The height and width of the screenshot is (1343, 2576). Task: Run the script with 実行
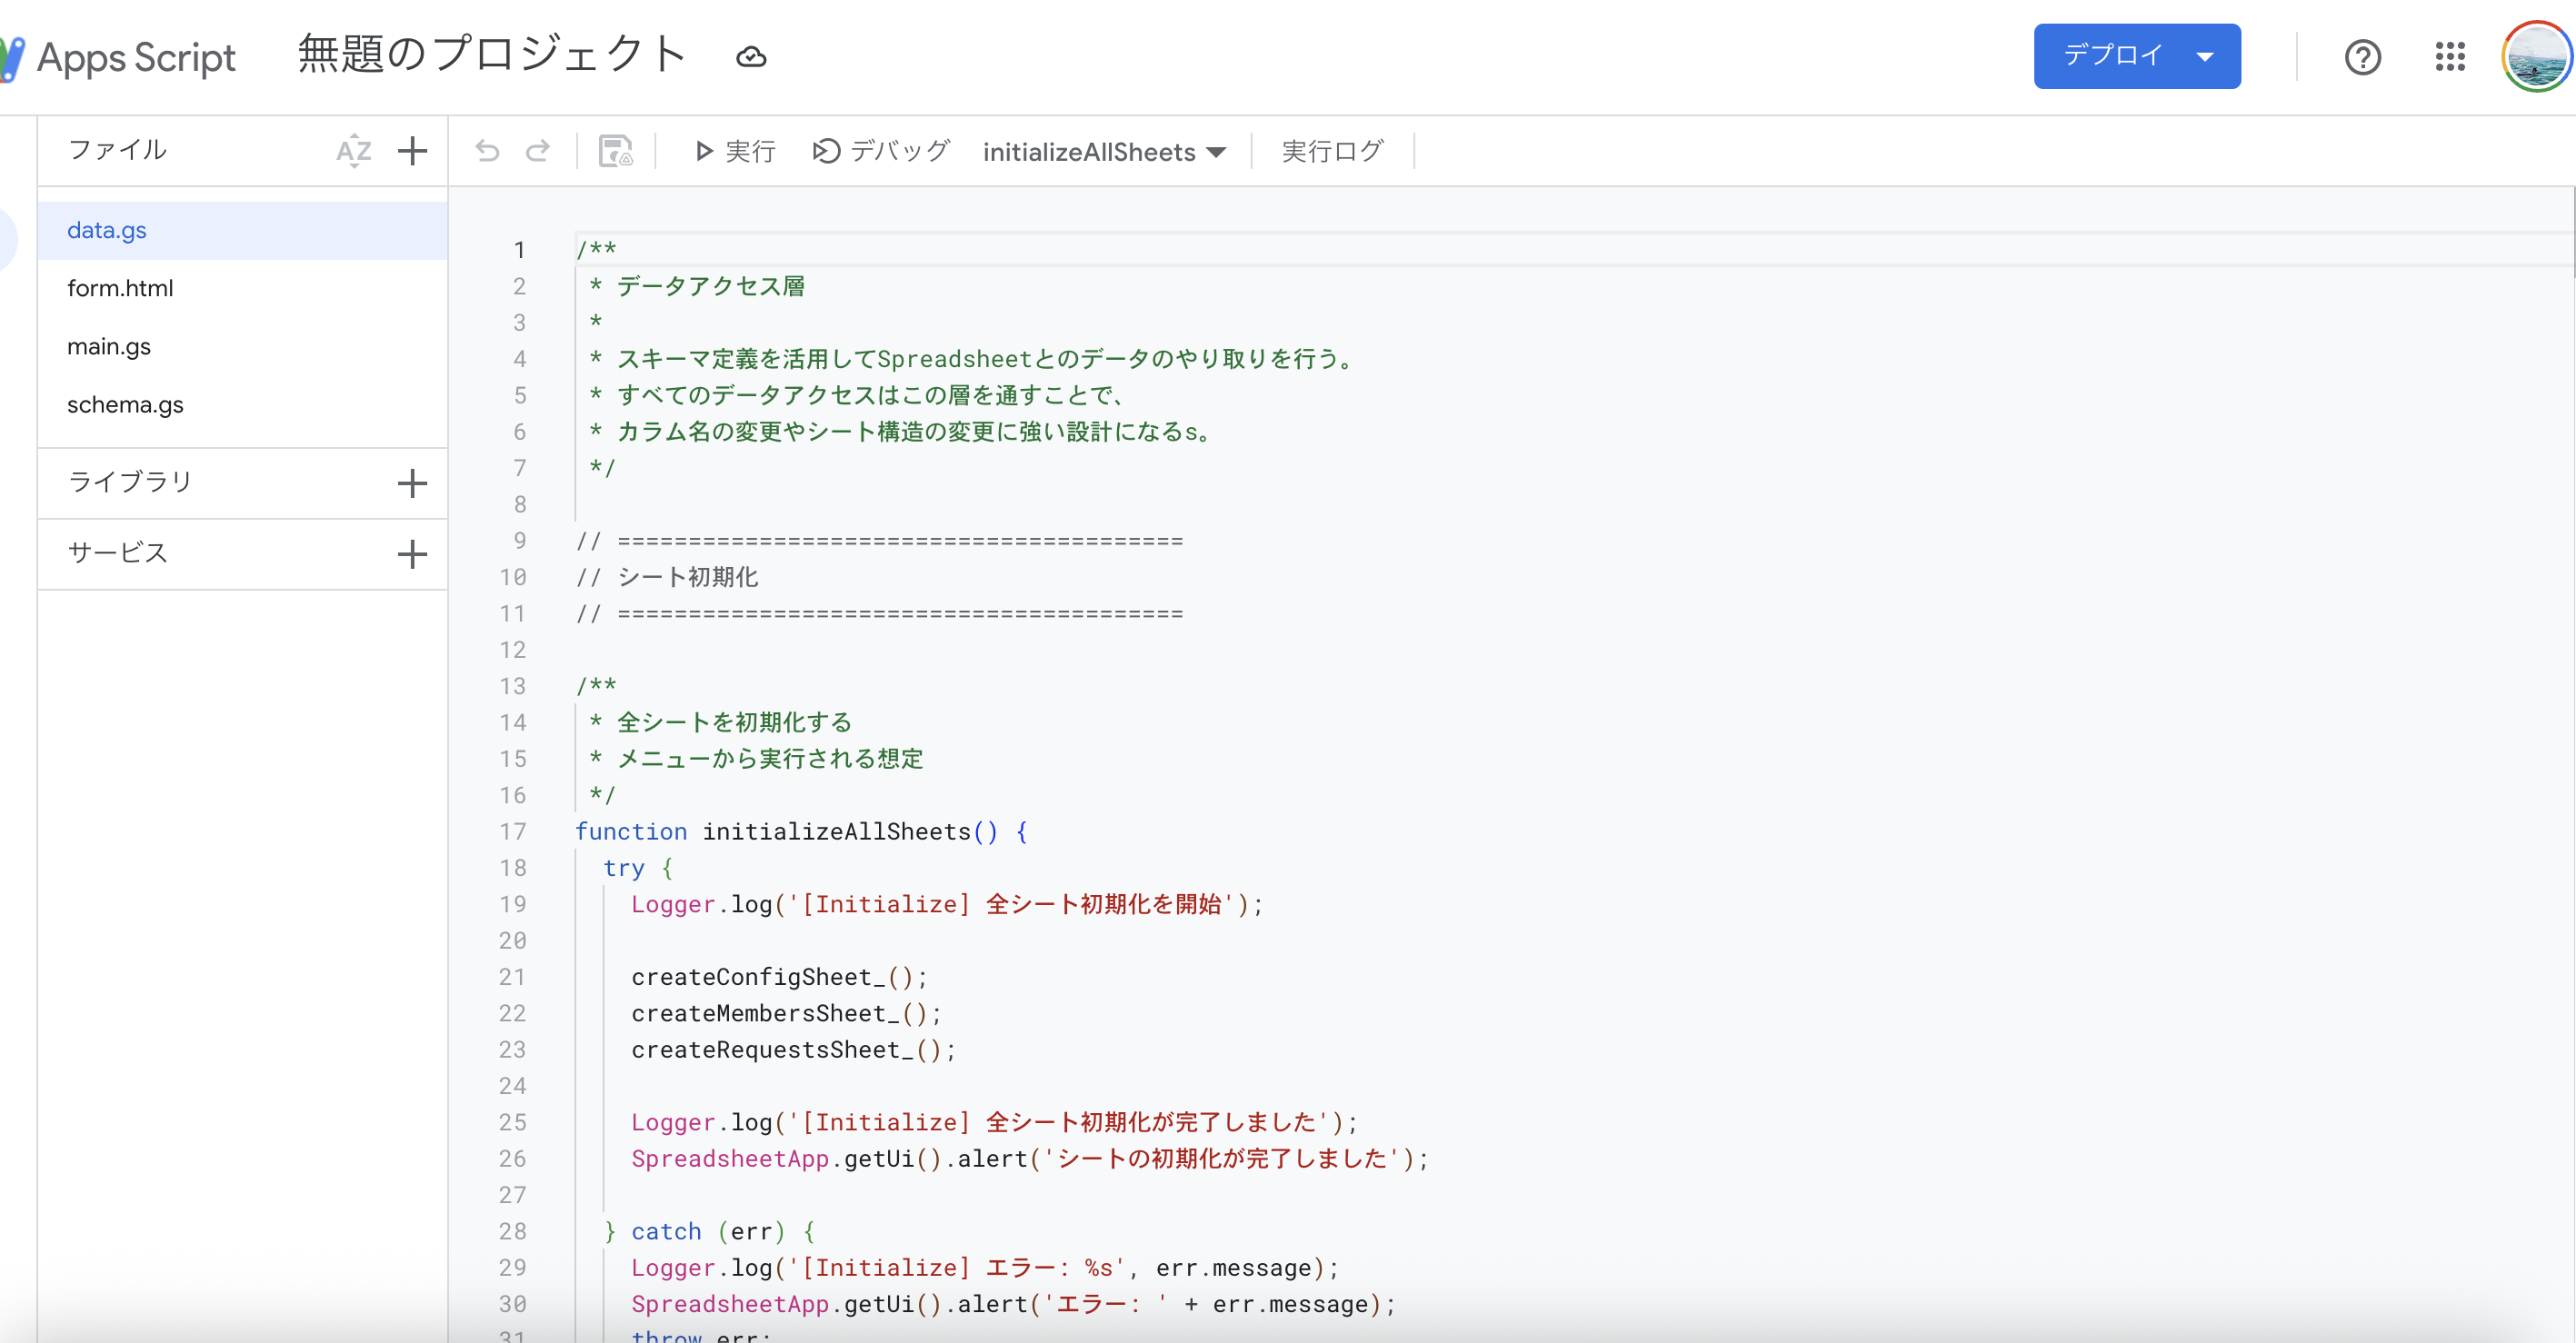(734, 151)
